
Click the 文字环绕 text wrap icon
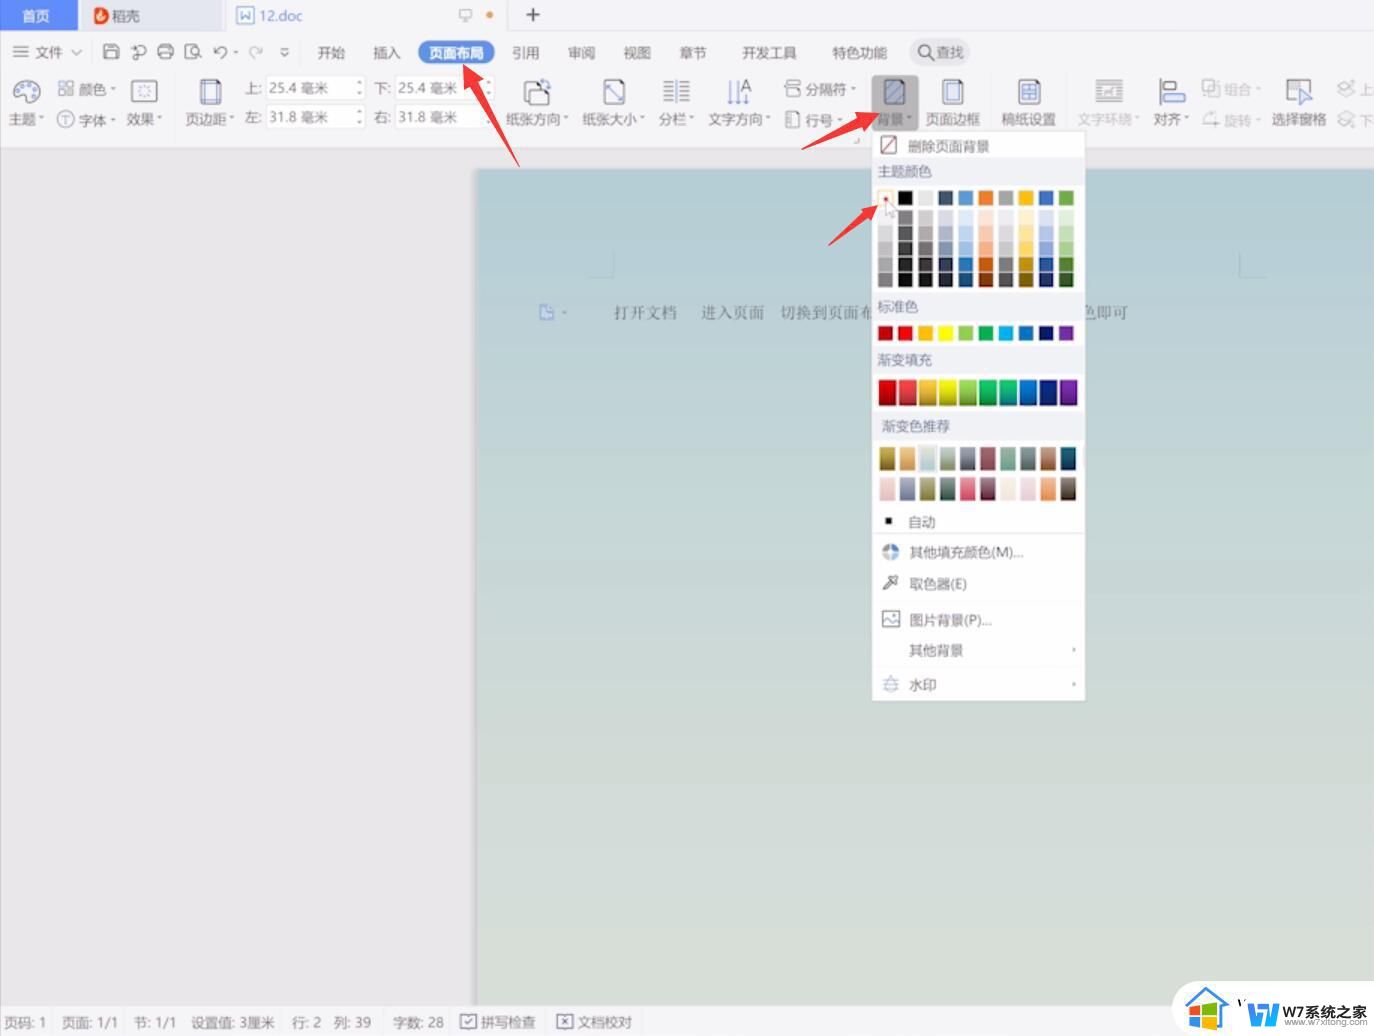pyautogui.click(x=1109, y=92)
